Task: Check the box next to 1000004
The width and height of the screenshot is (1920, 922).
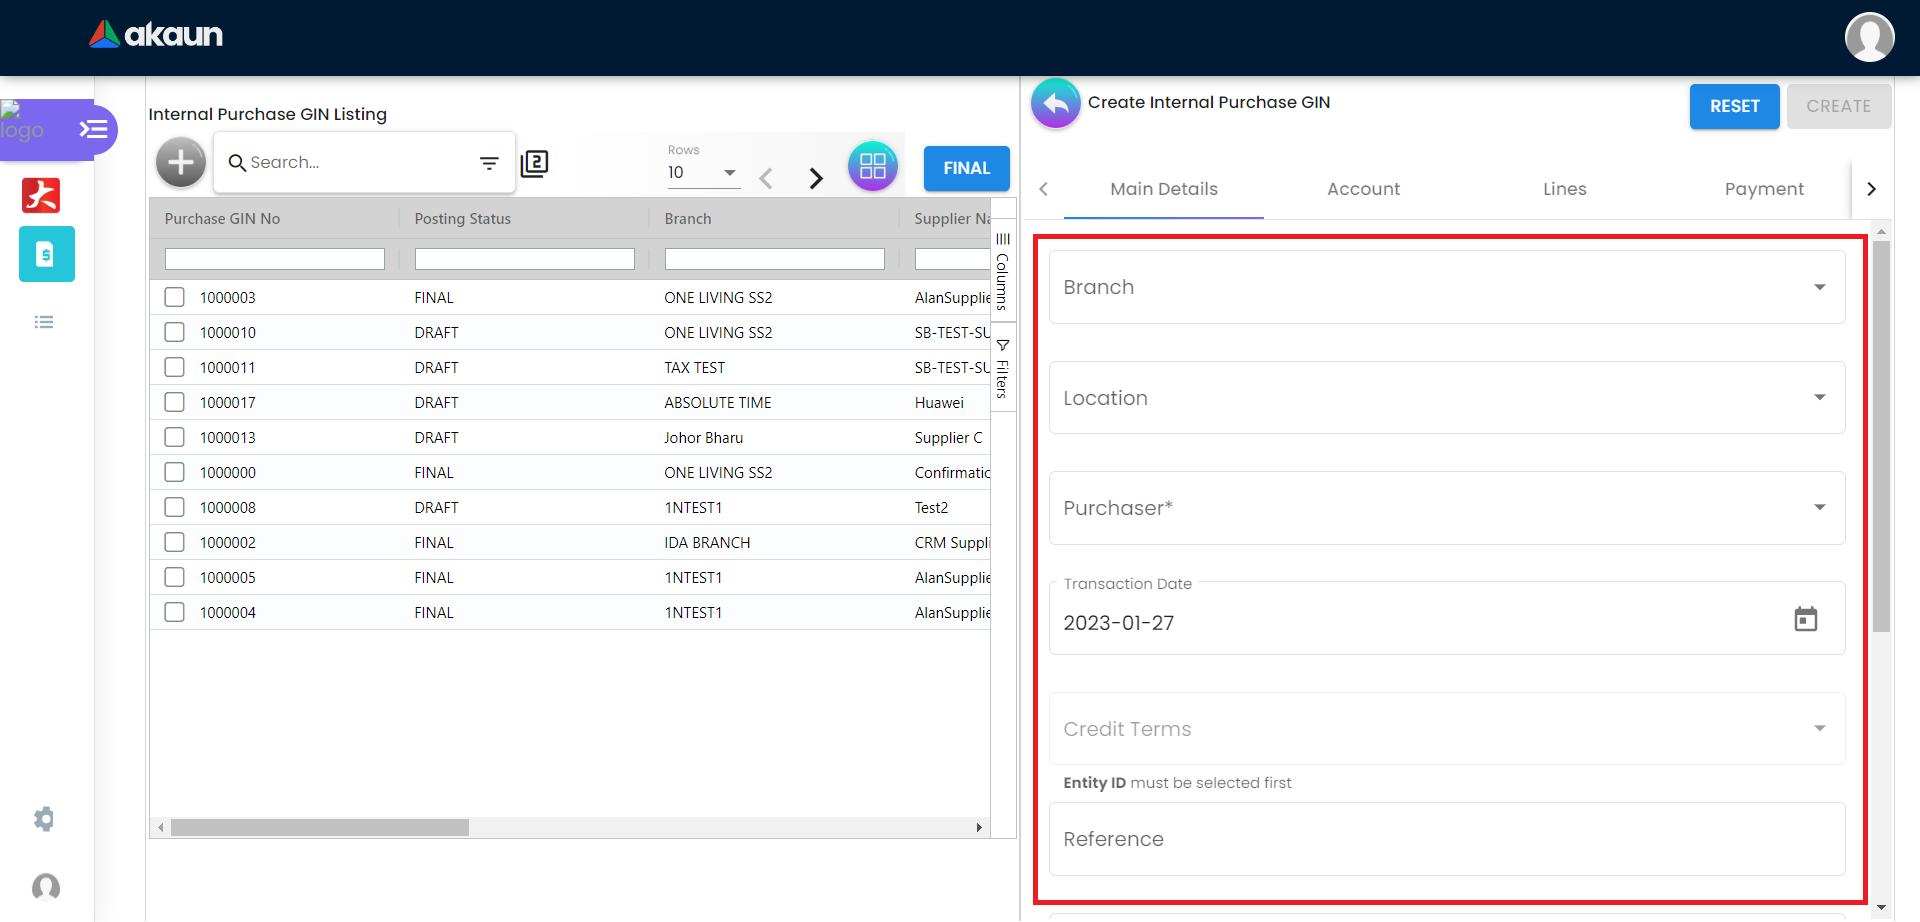Action: [x=175, y=612]
